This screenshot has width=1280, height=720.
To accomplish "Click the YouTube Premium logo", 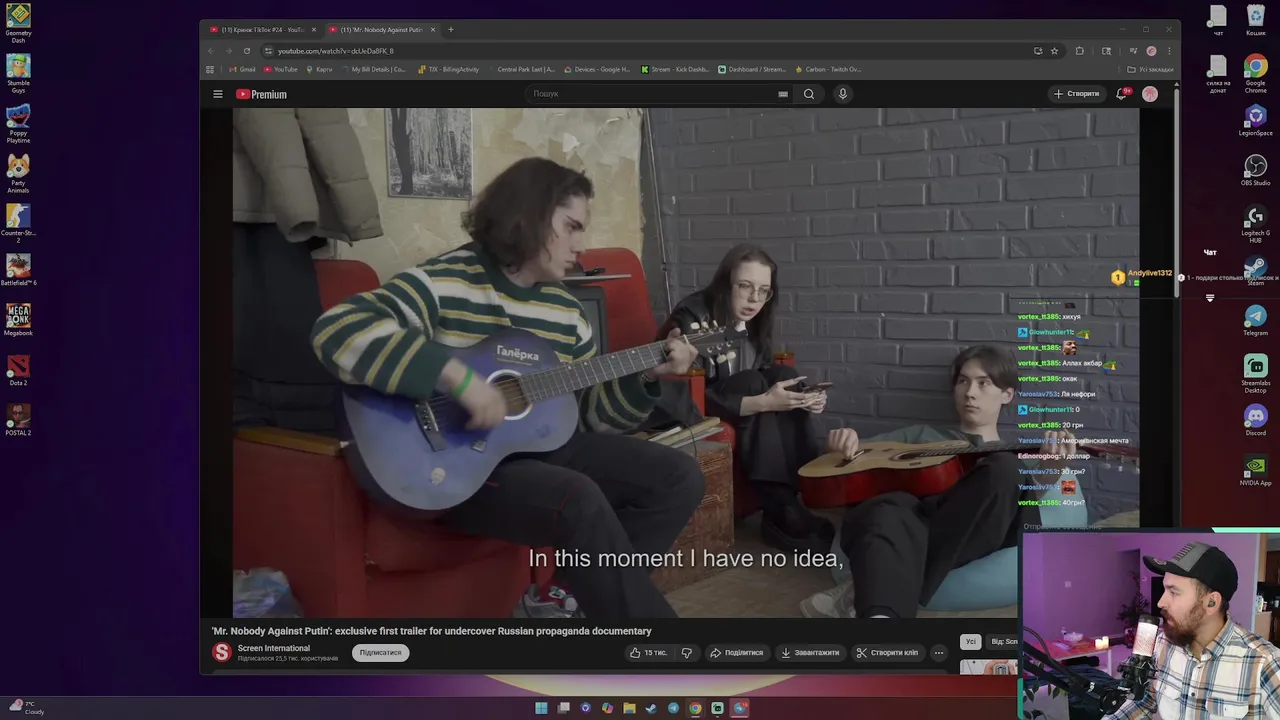I will [x=261, y=94].
